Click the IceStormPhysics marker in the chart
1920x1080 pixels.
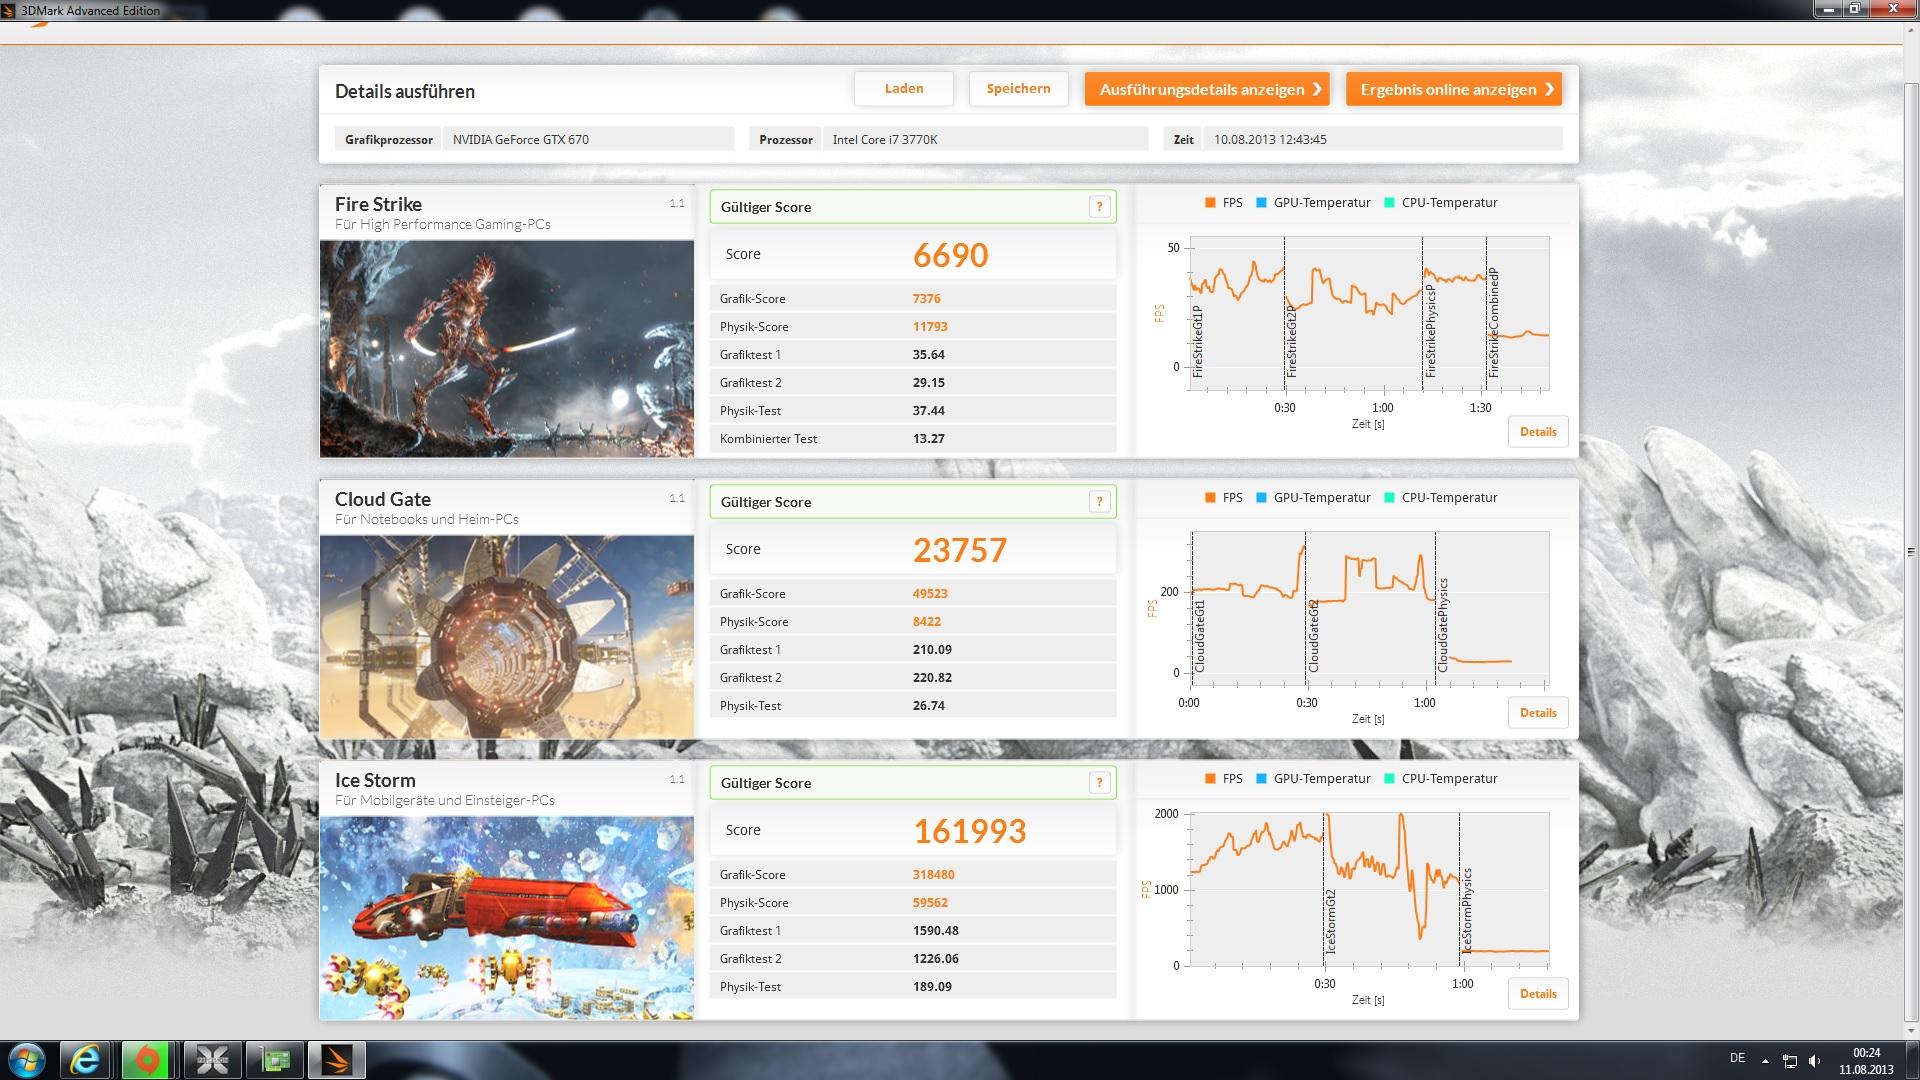tap(1467, 910)
